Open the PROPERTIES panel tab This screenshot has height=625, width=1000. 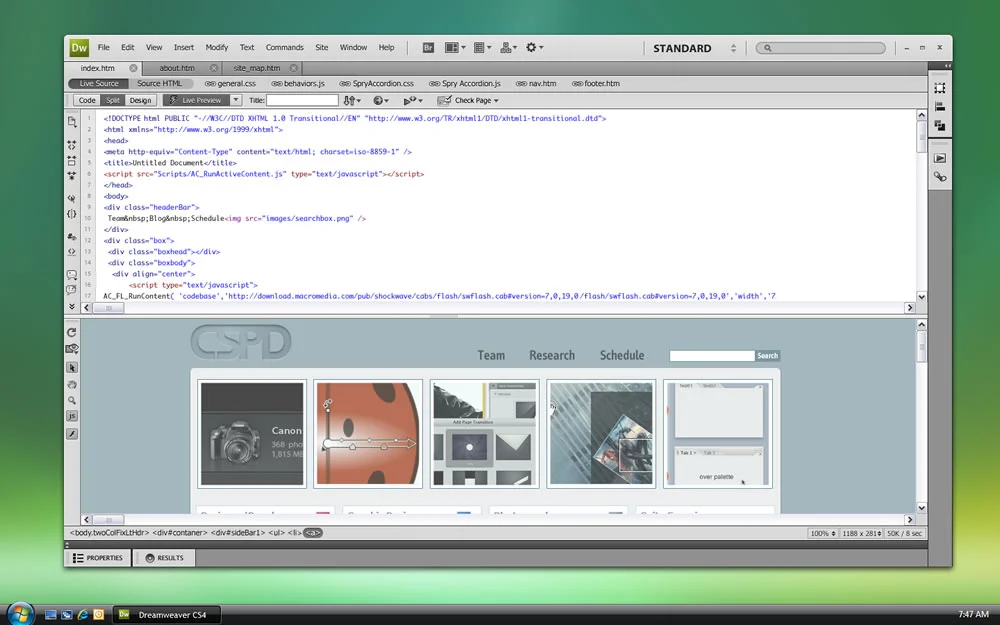coord(98,558)
